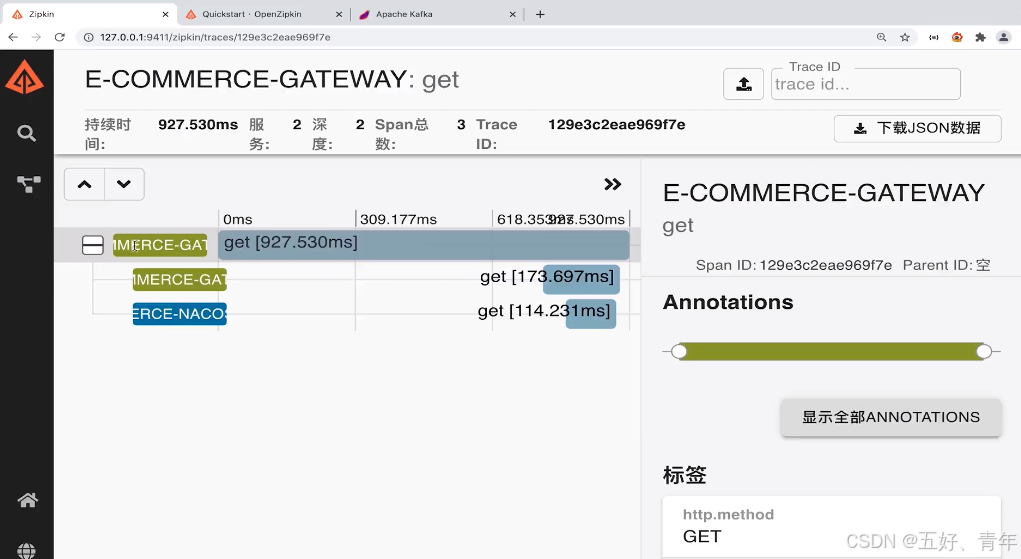The image size is (1021, 559).
Task: Click the Annotations heading
Action: (x=728, y=302)
